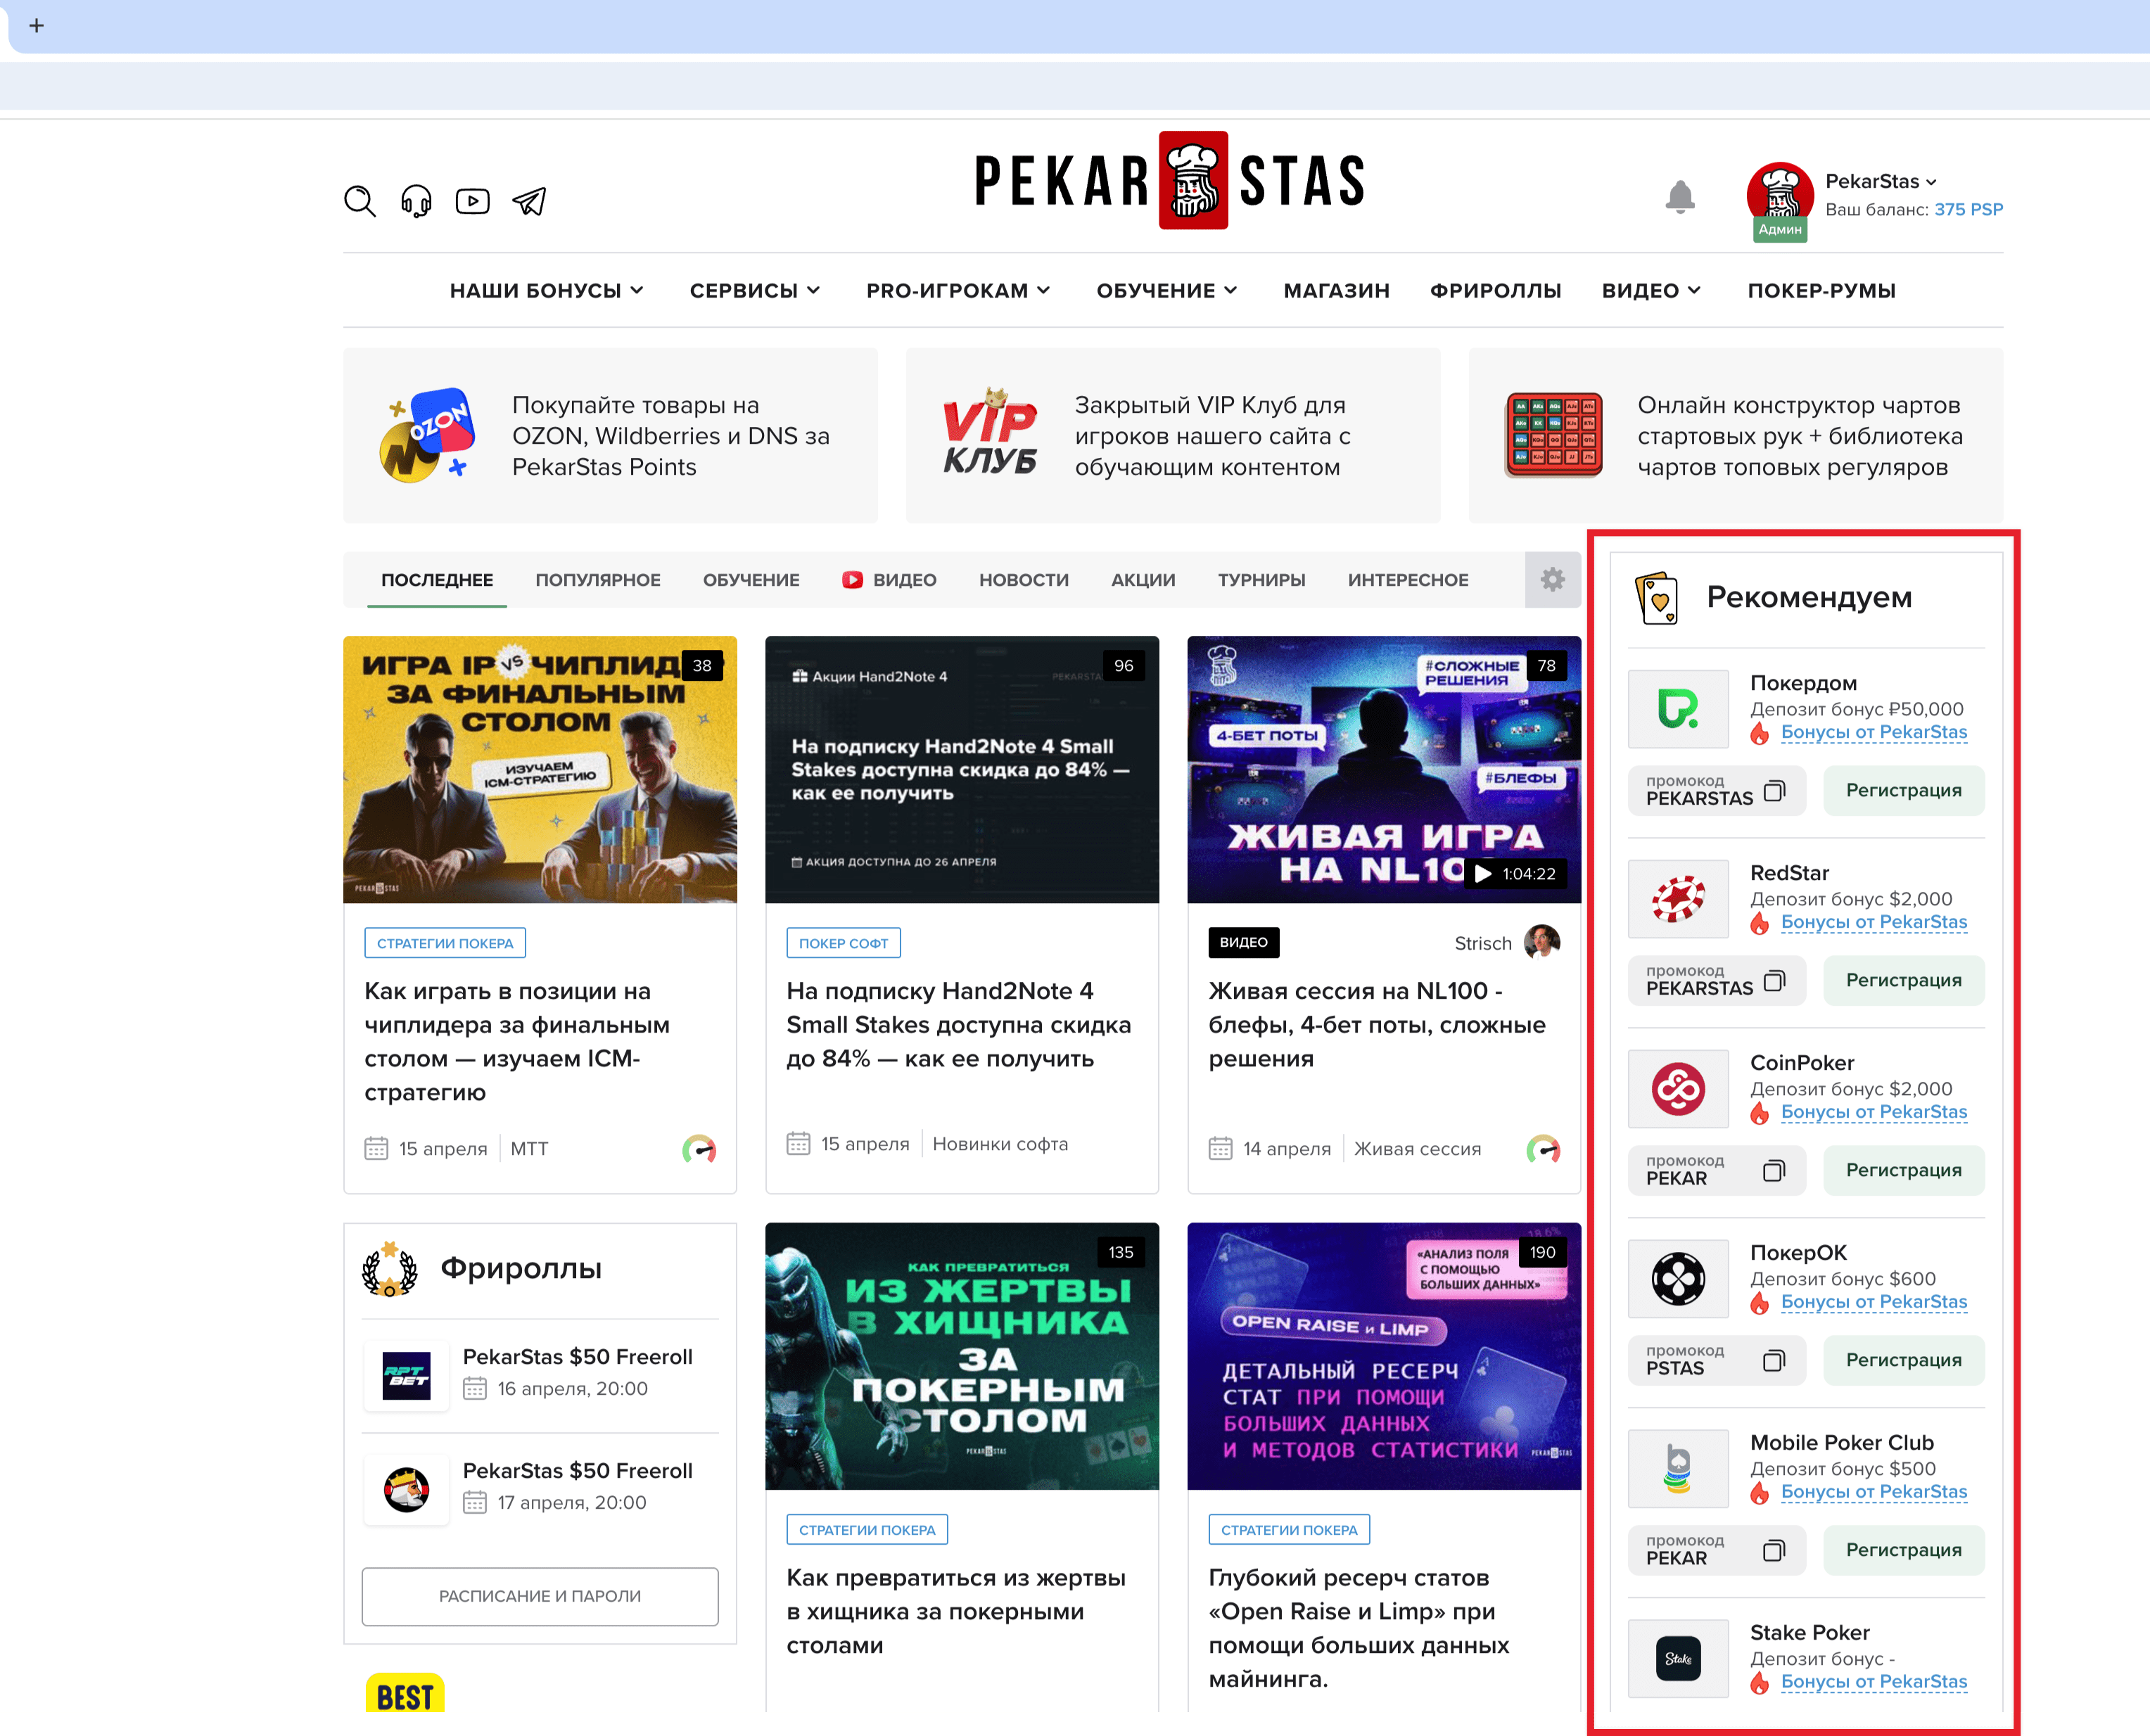Open notifications bell icon
Viewport: 2150px width, 1736px height.
pos(1679,197)
